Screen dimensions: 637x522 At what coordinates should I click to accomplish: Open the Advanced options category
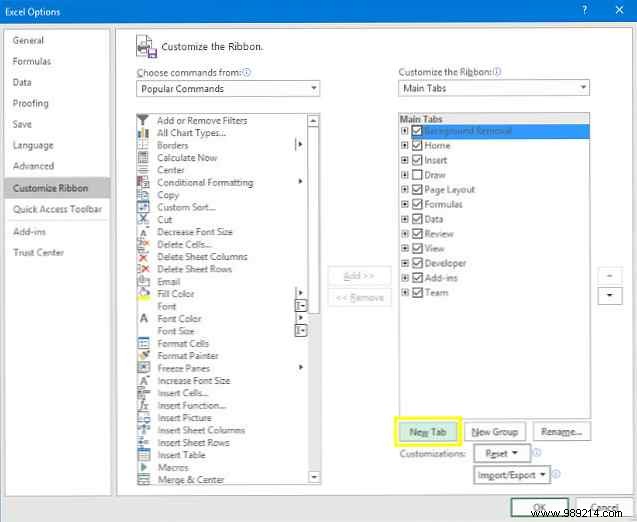(x=33, y=166)
